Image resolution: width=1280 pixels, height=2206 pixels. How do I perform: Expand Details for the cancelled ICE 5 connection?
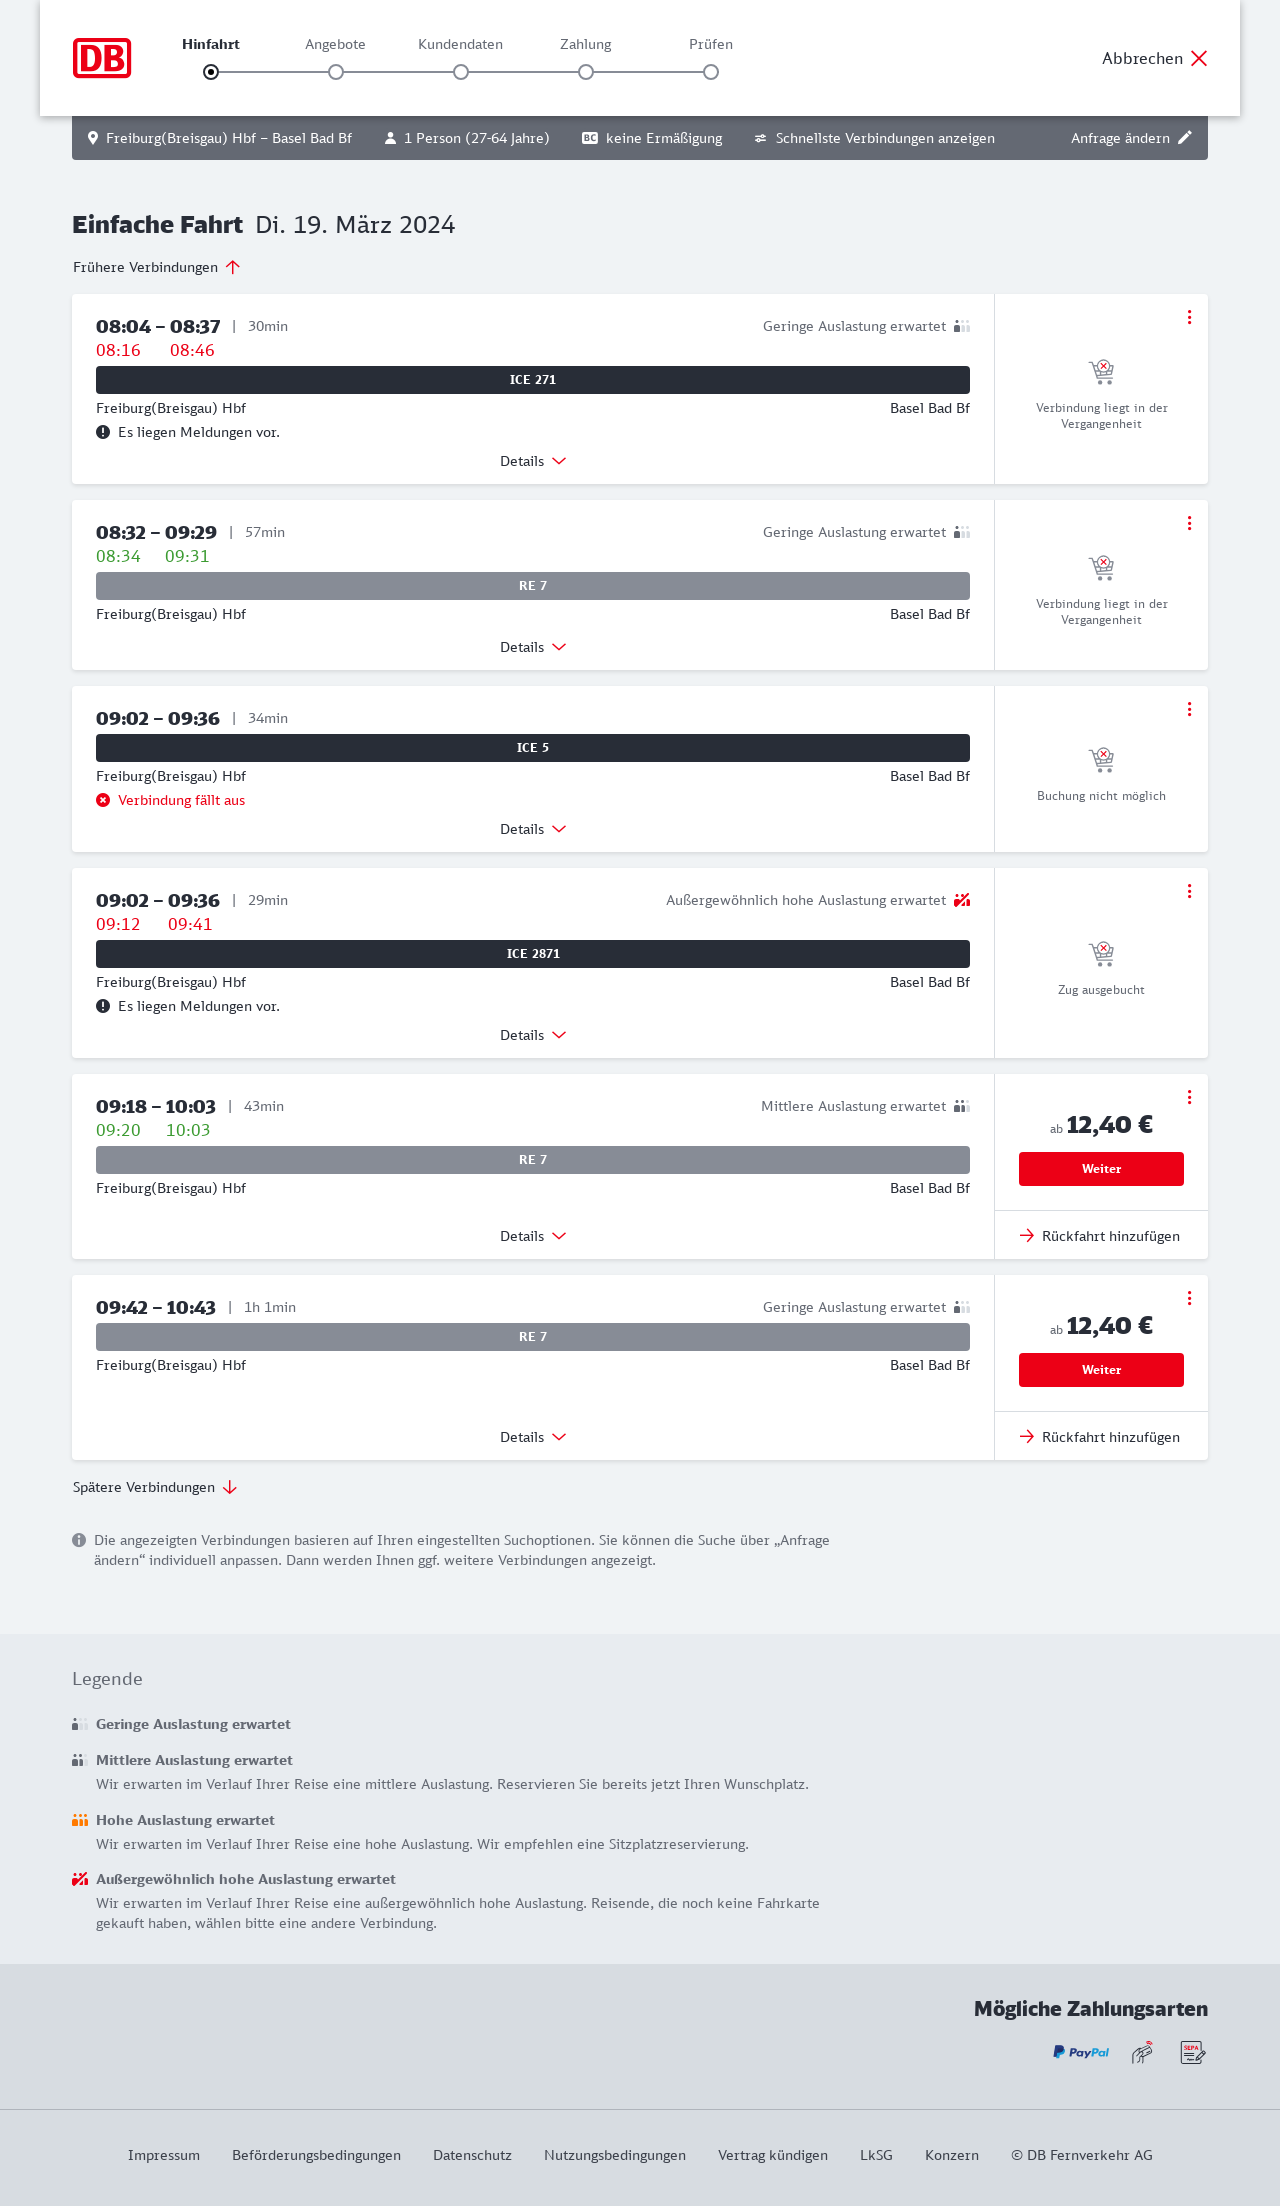pyautogui.click(x=533, y=829)
